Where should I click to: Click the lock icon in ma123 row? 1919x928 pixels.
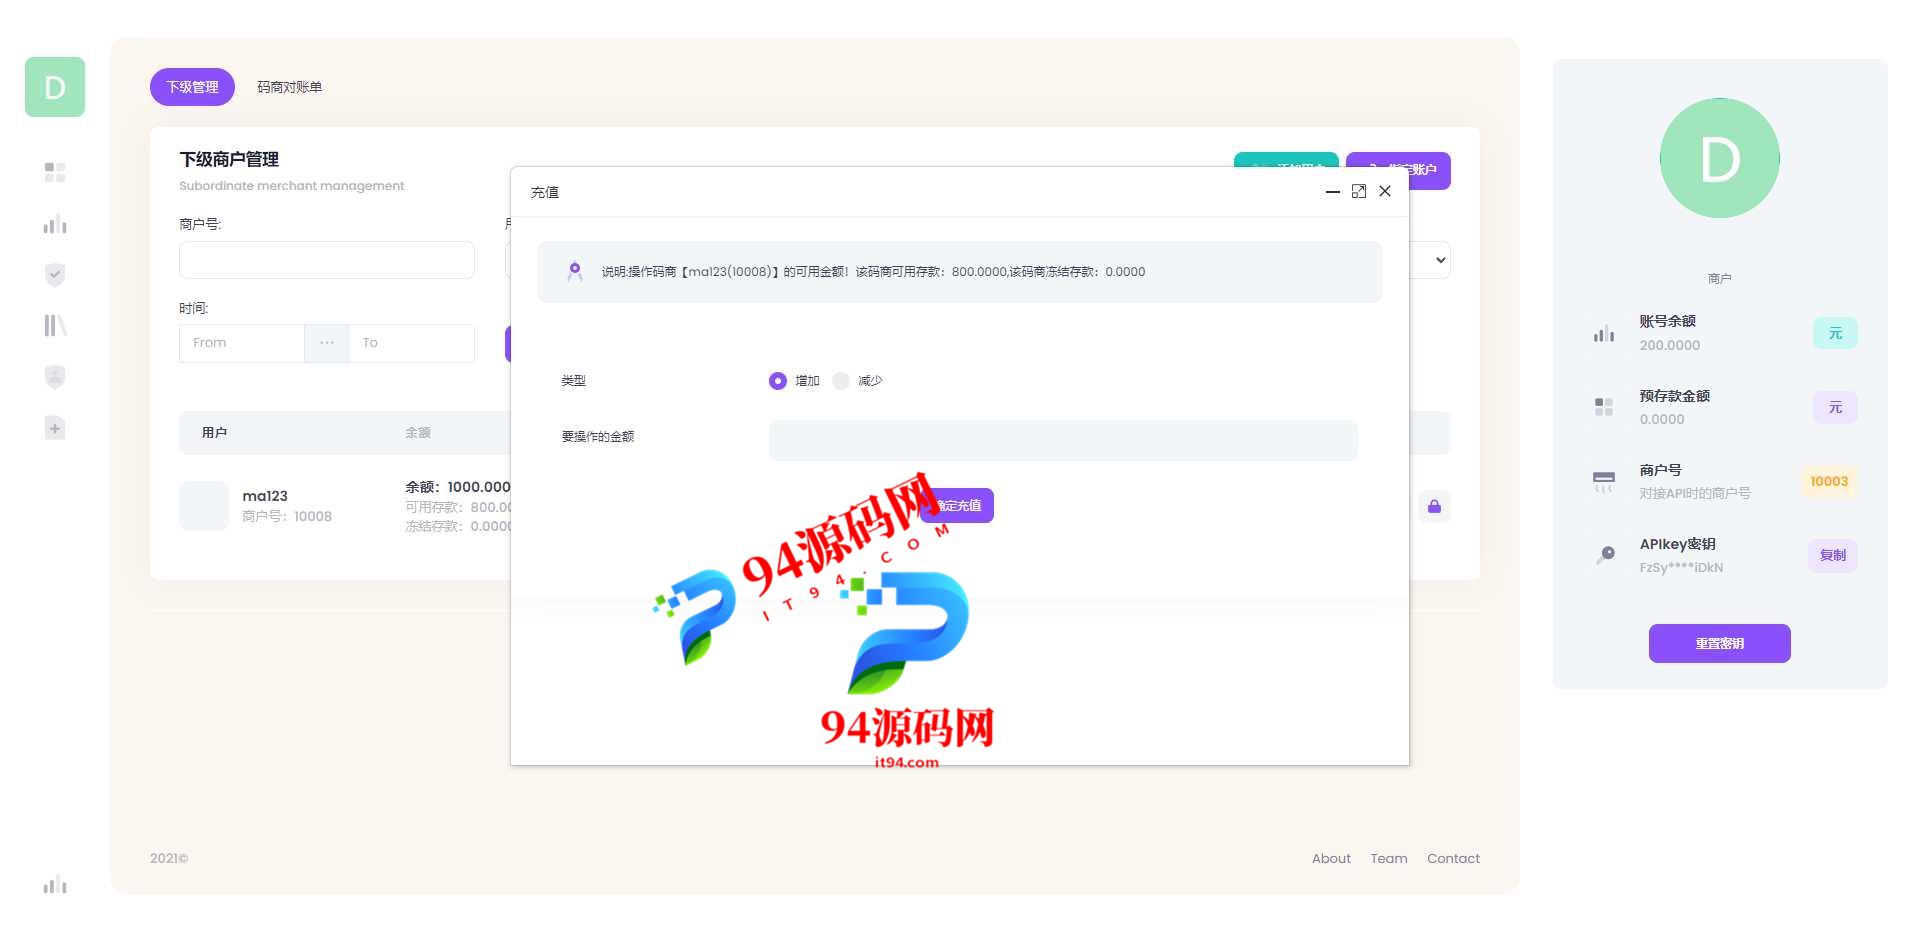pos(1434,506)
